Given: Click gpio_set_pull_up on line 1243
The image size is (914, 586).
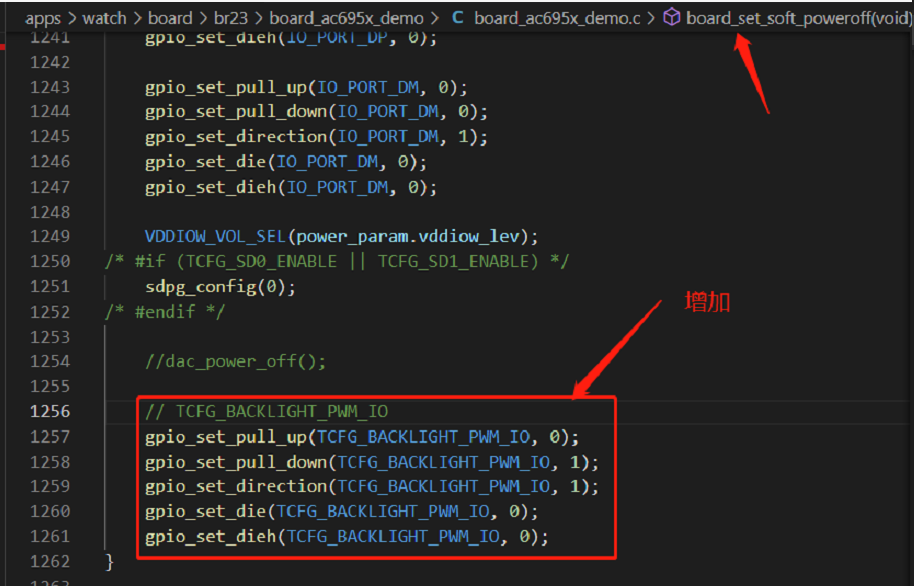Looking at the screenshot, I should 226,87.
